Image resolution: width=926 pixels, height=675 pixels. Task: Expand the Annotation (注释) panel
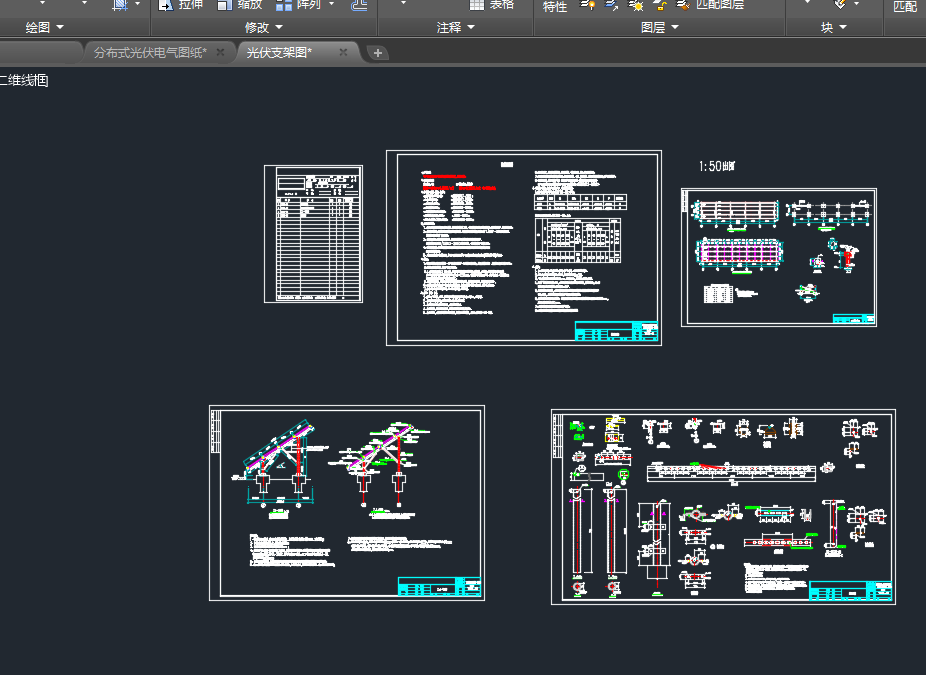(x=455, y=27)
